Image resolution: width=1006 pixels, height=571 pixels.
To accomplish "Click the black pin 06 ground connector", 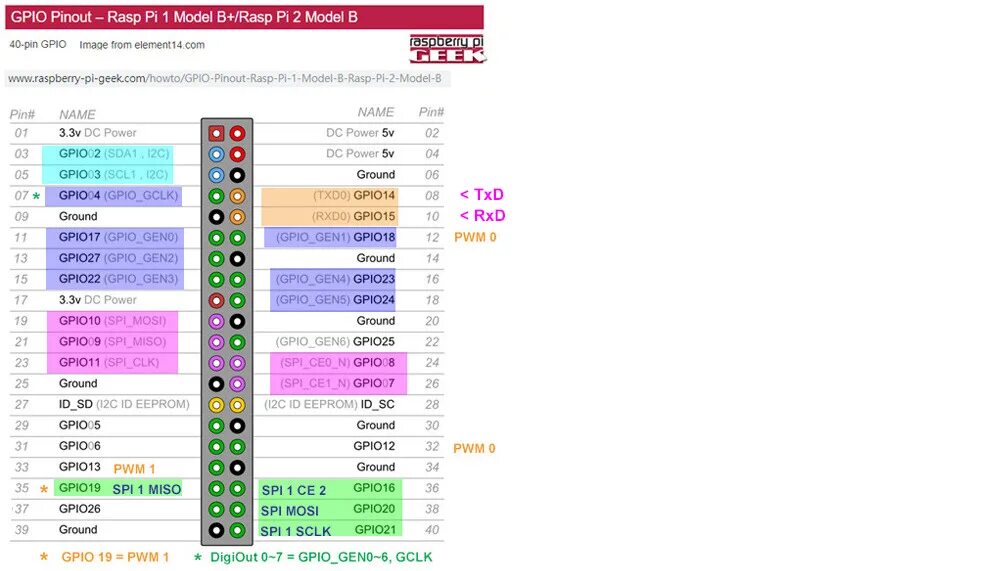I will click(237, 175).
